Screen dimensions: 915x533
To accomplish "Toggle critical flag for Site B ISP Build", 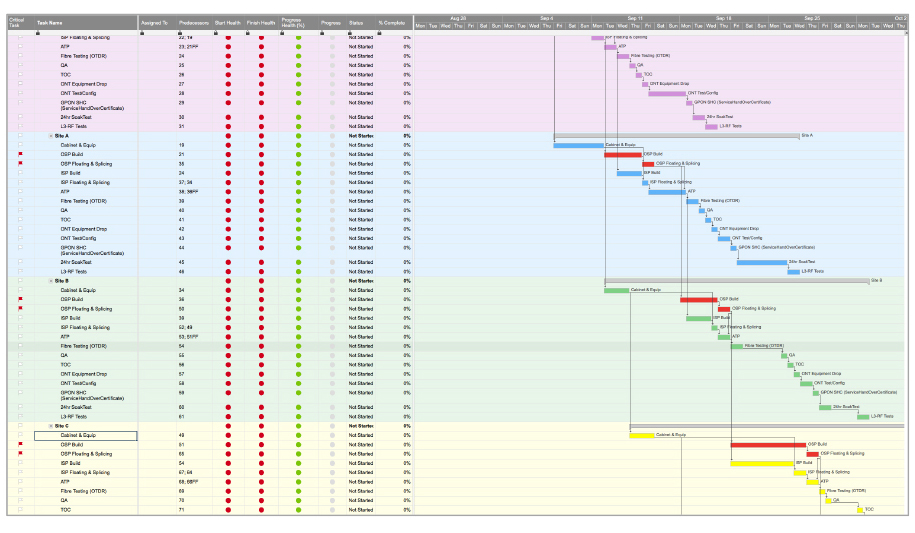I will pos(19,318).
